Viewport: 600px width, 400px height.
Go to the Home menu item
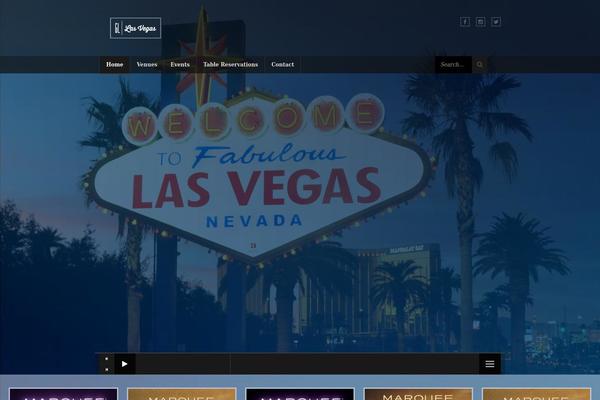115,65
